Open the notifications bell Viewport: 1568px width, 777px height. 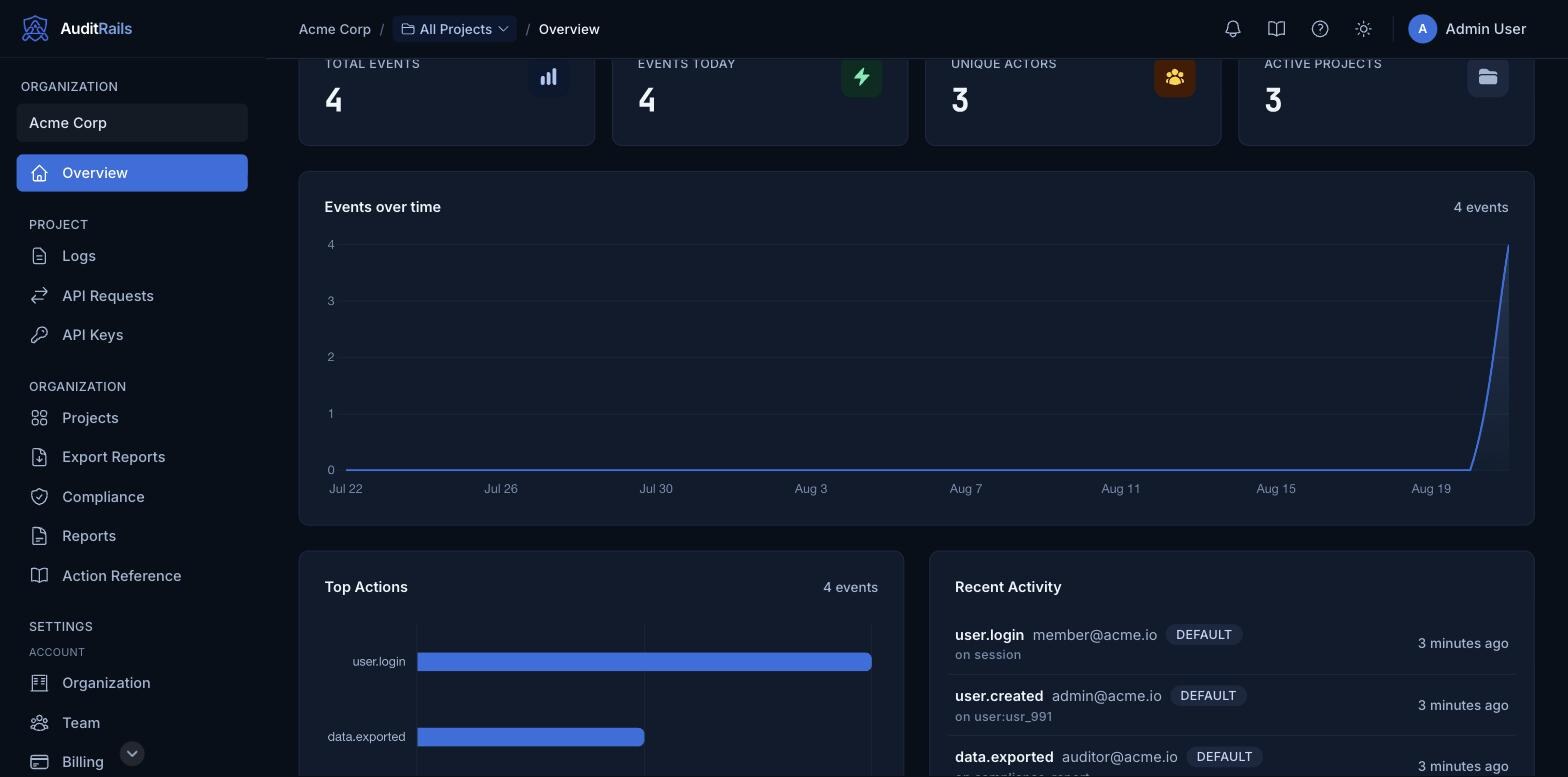1233,29
